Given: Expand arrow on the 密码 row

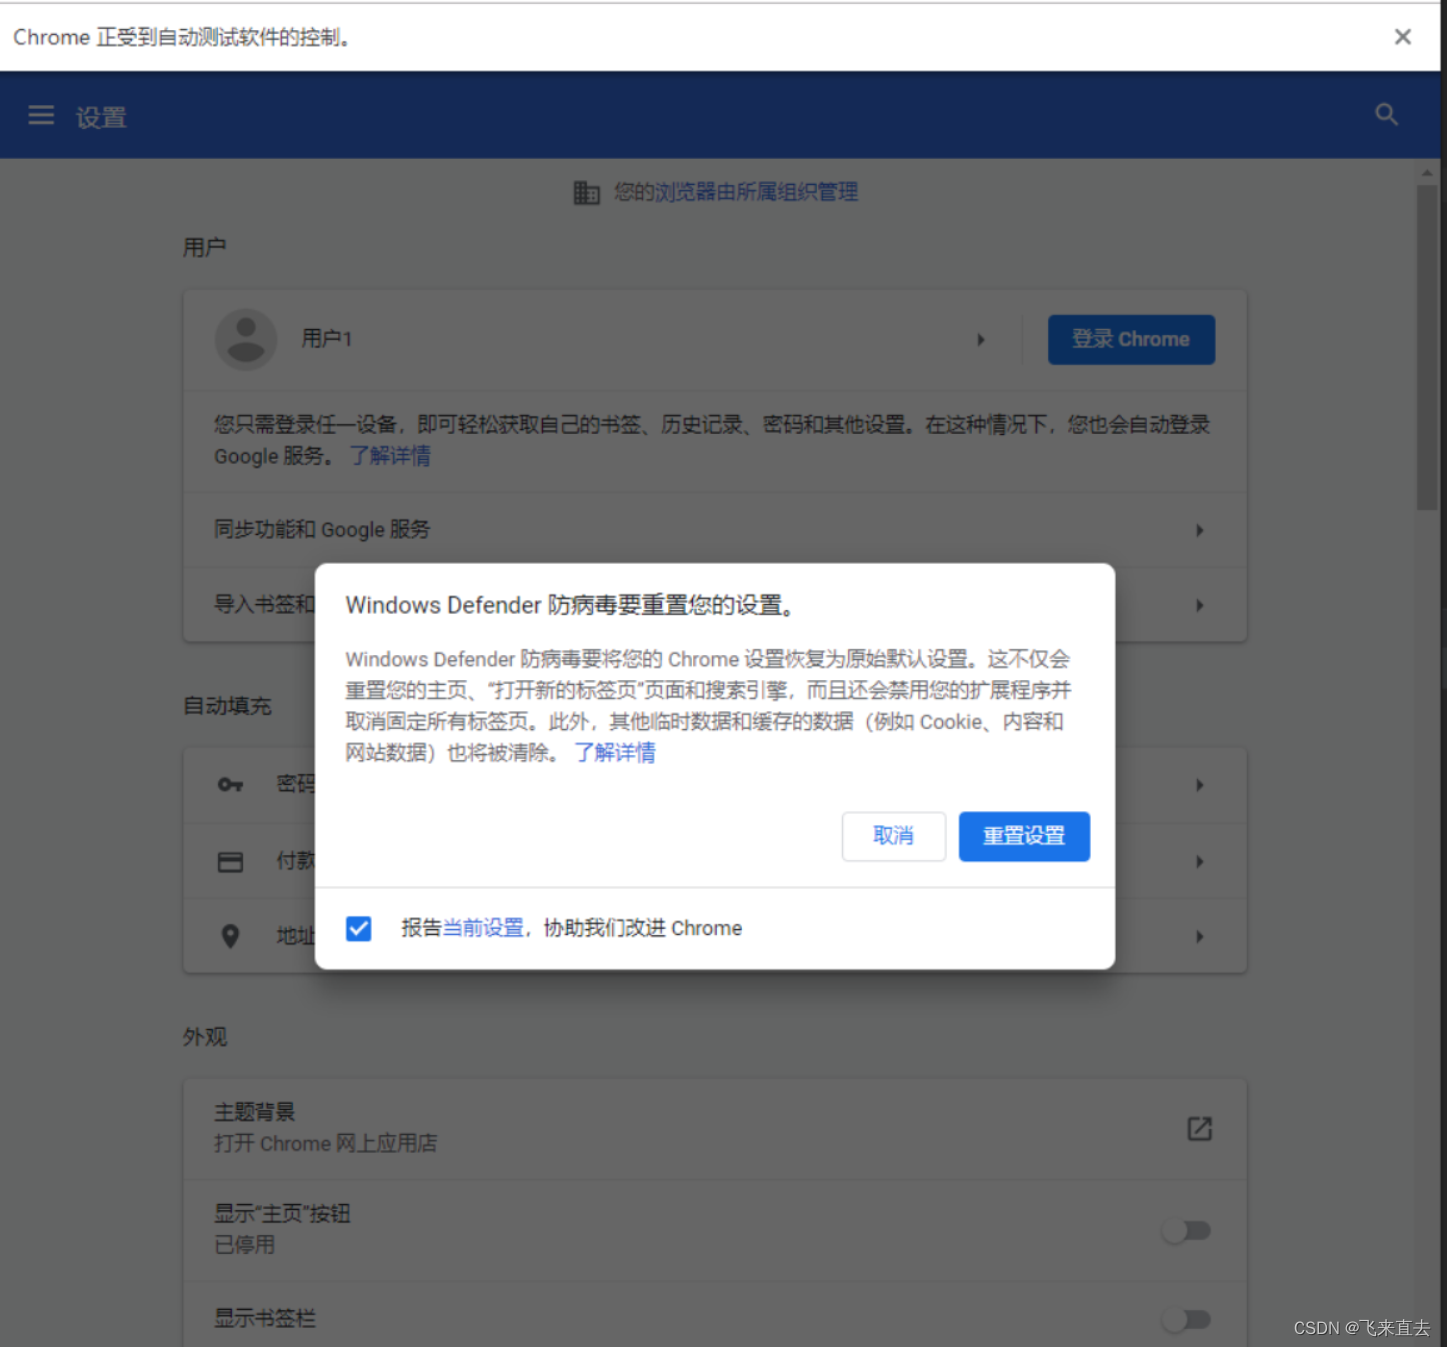Looking at the screenshot, I should click(1200, 785).
